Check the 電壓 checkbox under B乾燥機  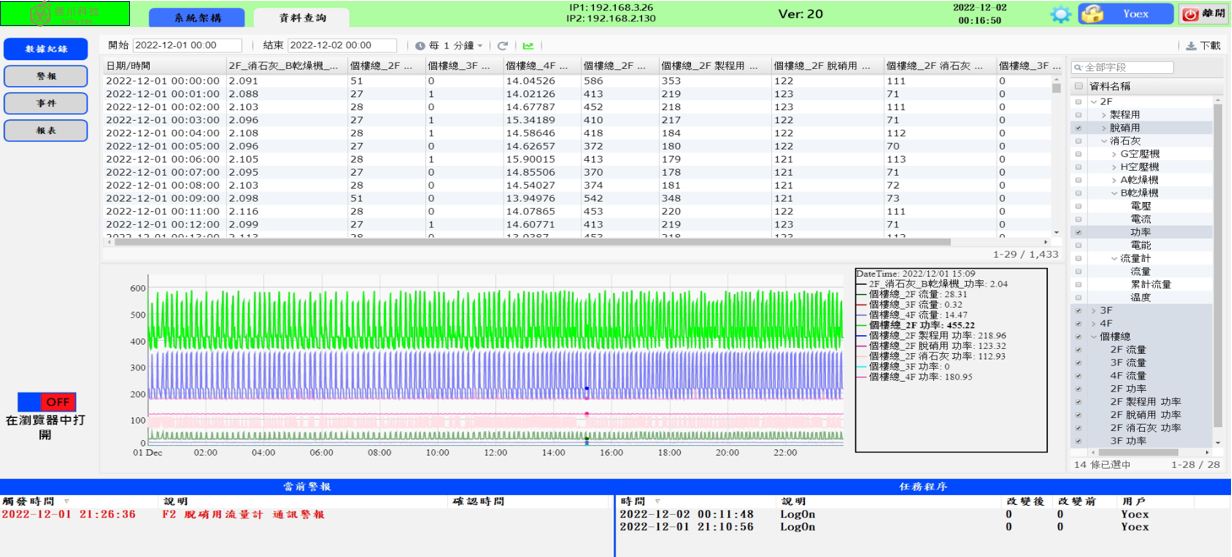(x=1078, y=206)
